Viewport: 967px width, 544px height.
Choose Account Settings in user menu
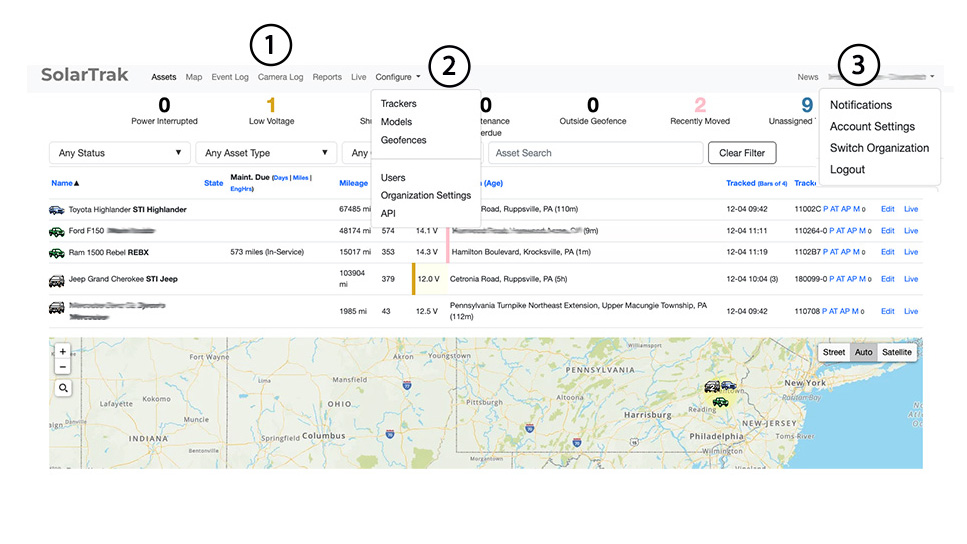tap(872, 127)
